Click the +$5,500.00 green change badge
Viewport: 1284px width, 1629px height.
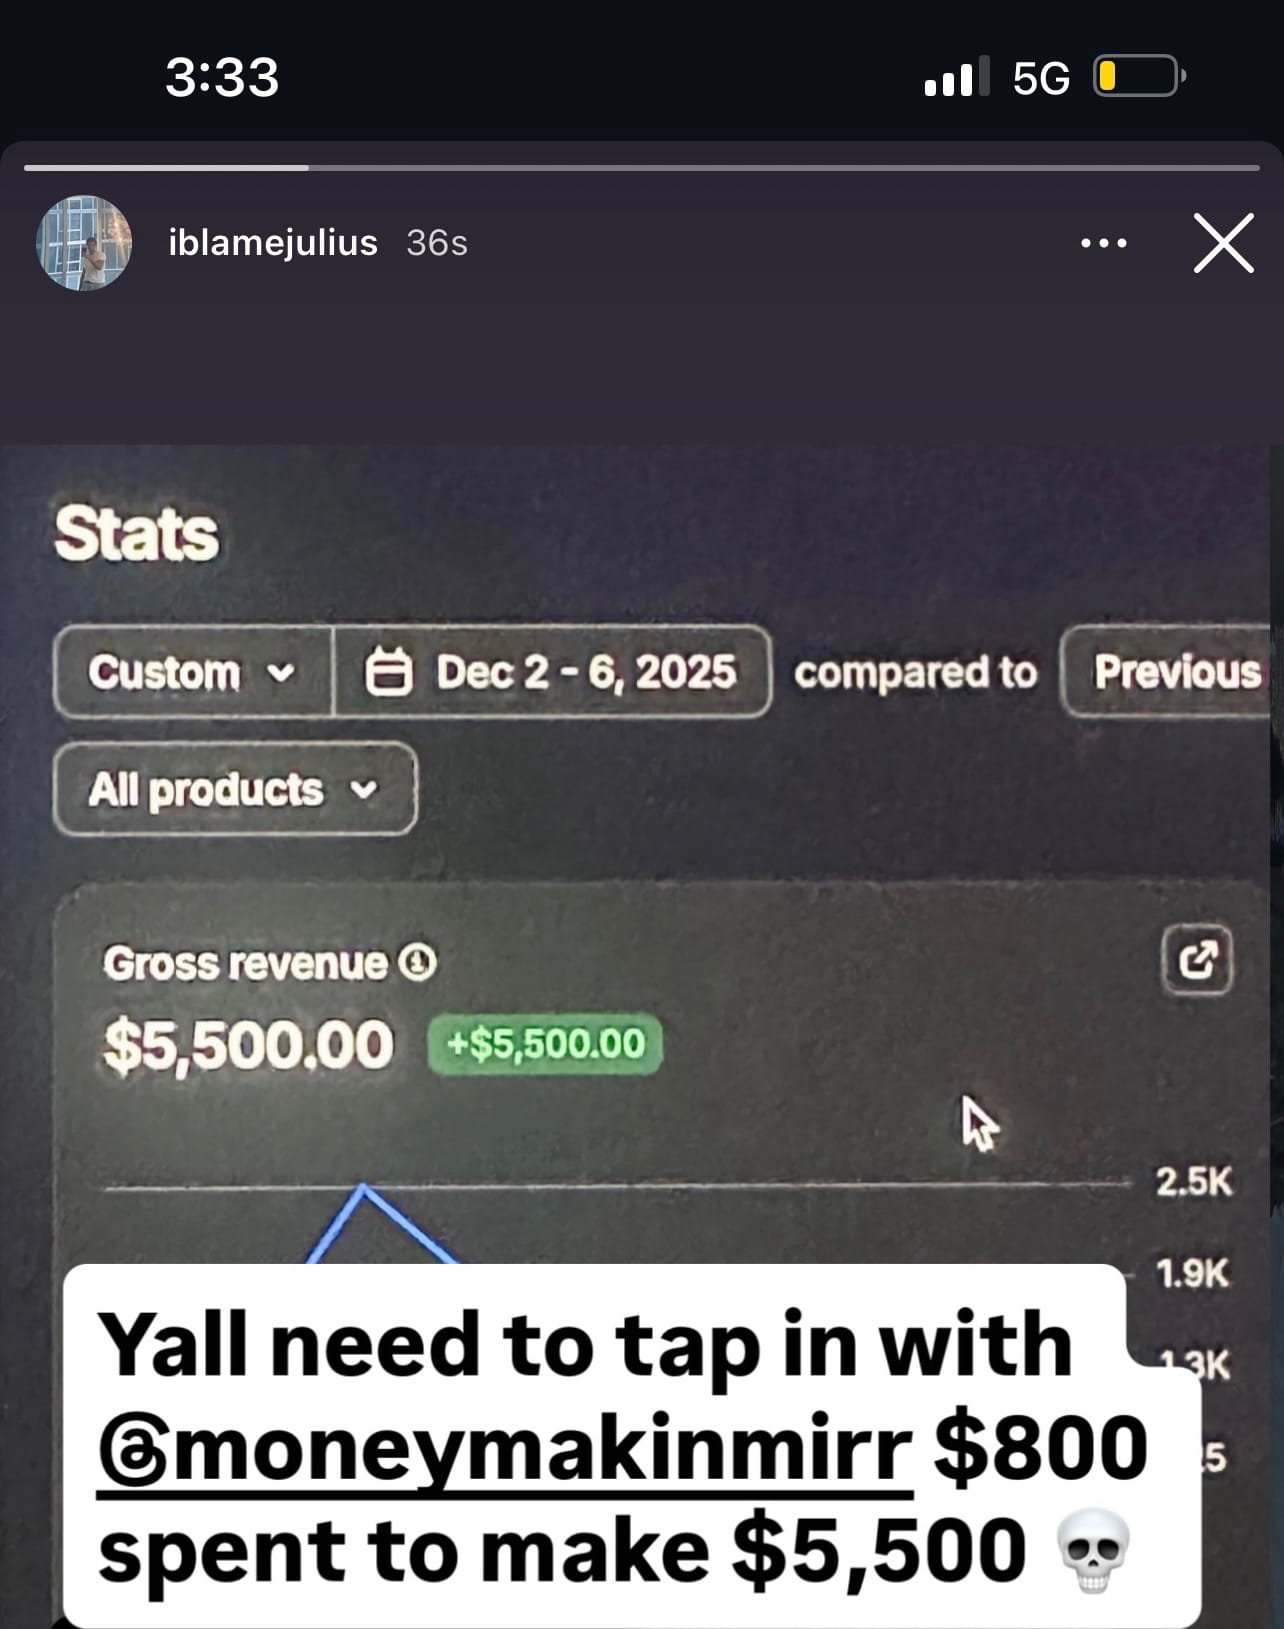click(x=545, y=1044)
